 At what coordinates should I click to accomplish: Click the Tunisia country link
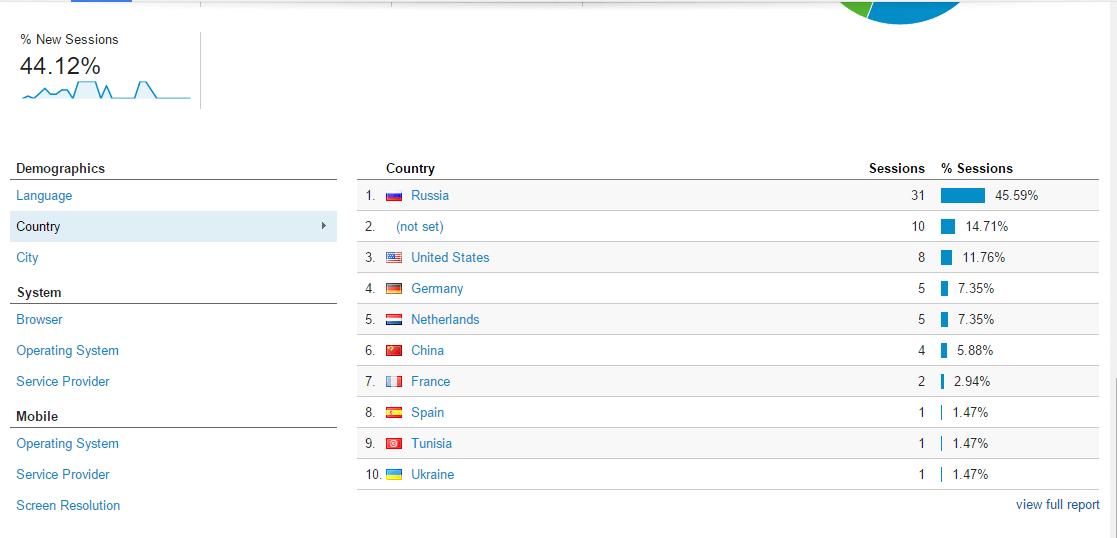tap(432, 443)
